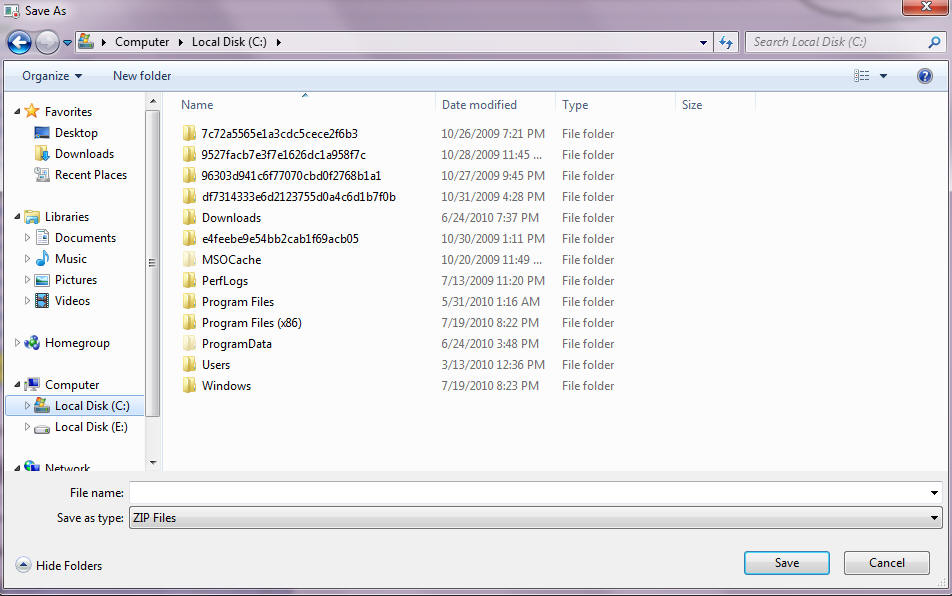Click the Refresh icon beside address bar
Screen dimensions: 952x596
(726, 42)
